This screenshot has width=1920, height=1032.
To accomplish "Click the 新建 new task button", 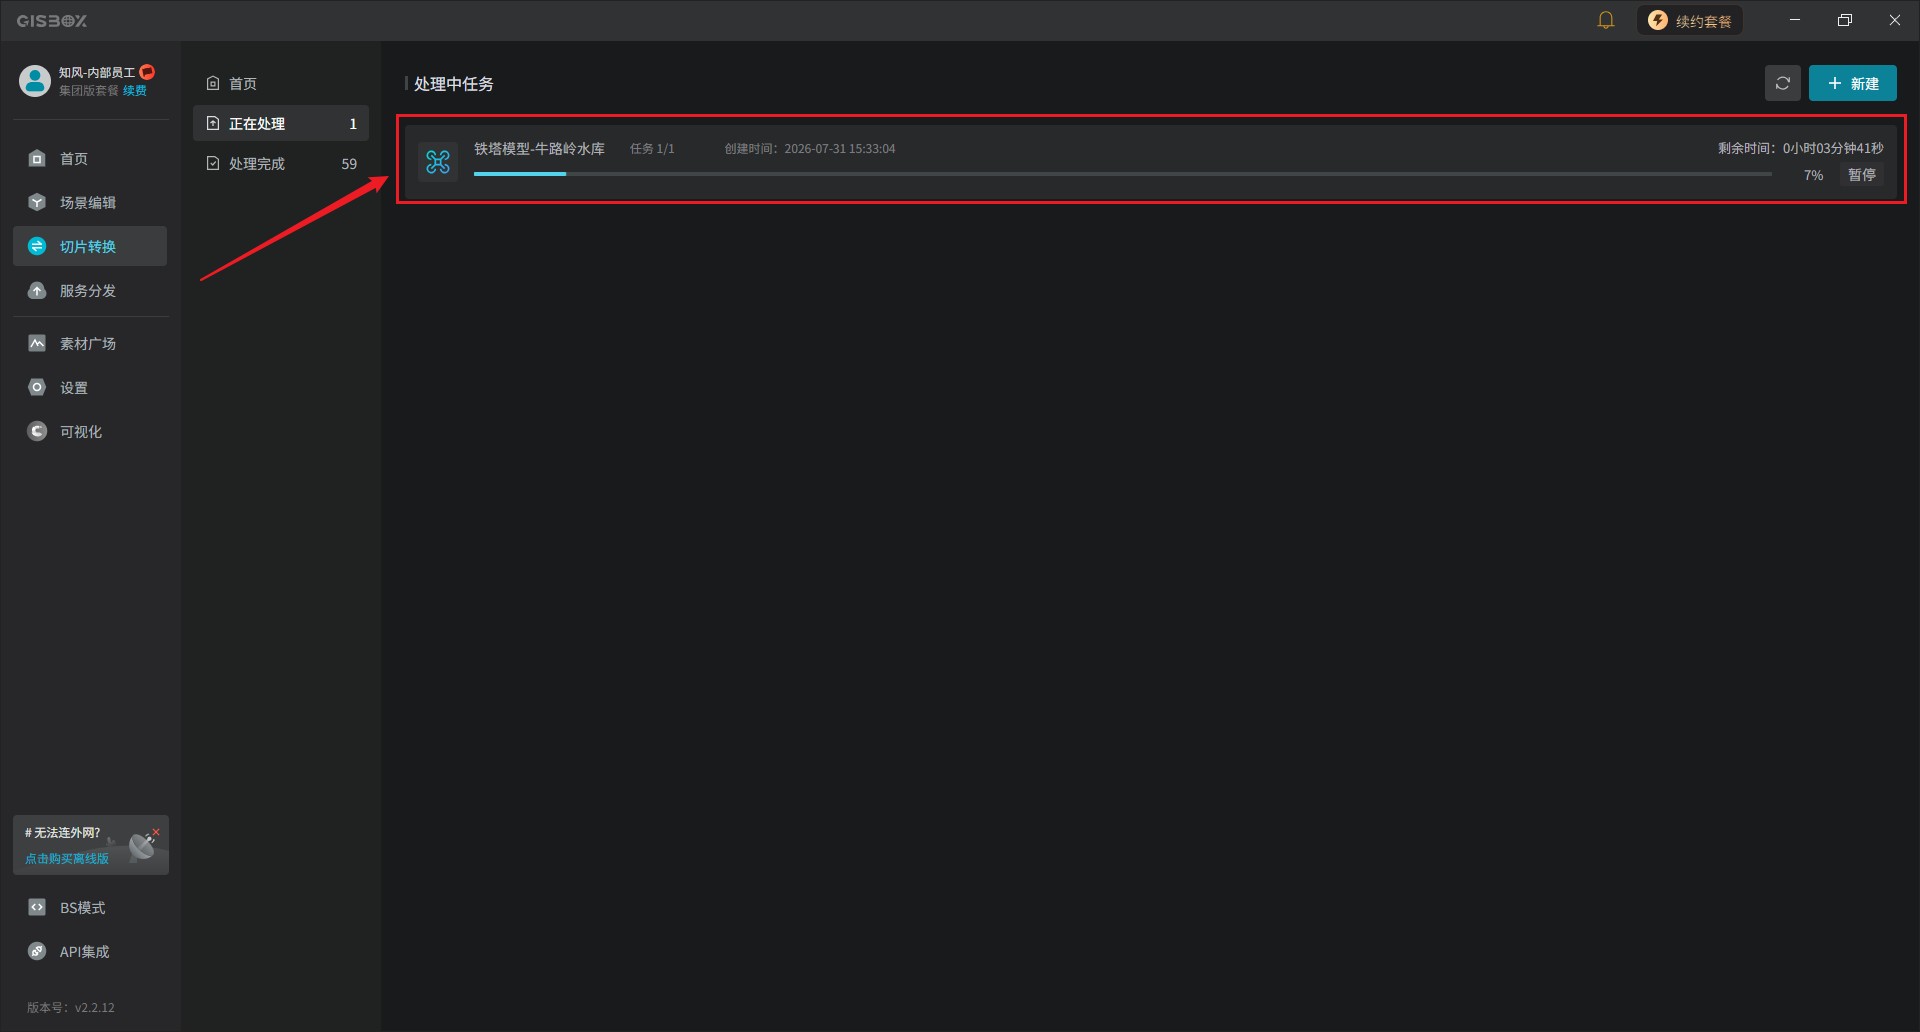I will [1853, 83].
